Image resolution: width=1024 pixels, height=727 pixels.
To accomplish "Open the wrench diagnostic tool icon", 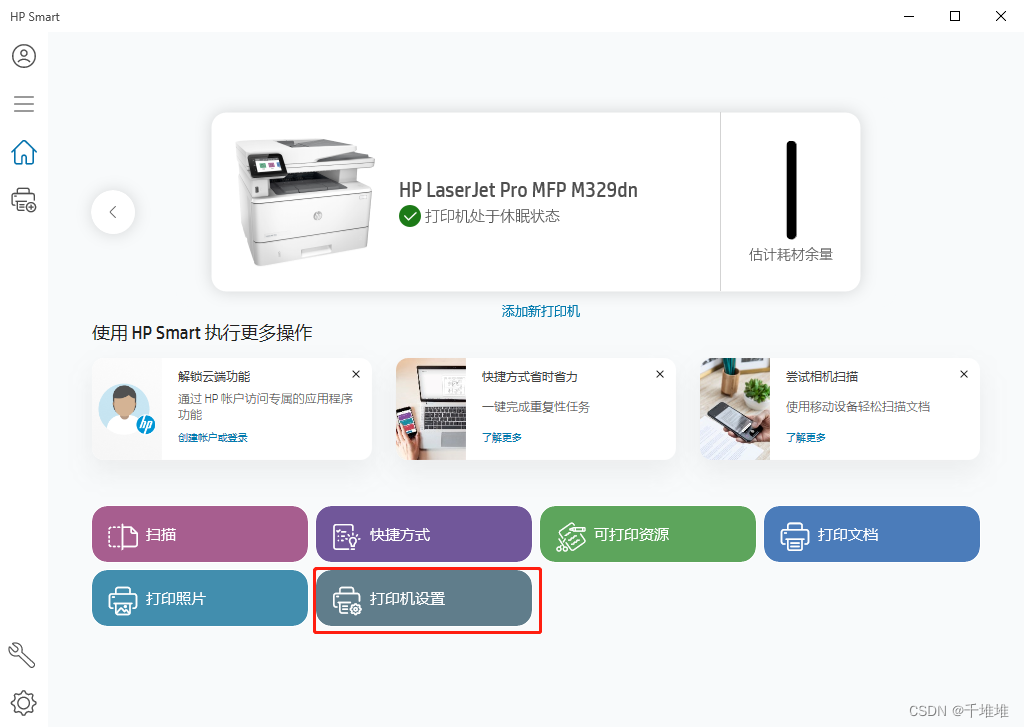I will click(22, 655).
